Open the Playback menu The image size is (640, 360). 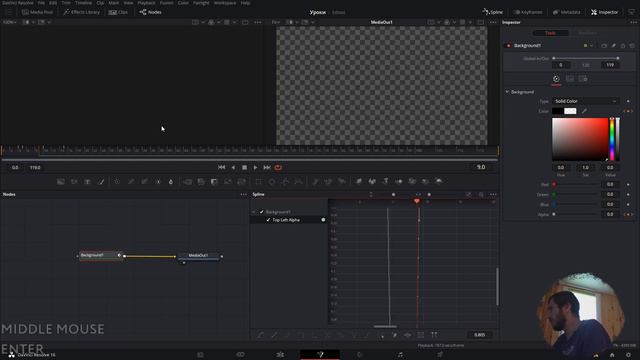coord(146,3)
